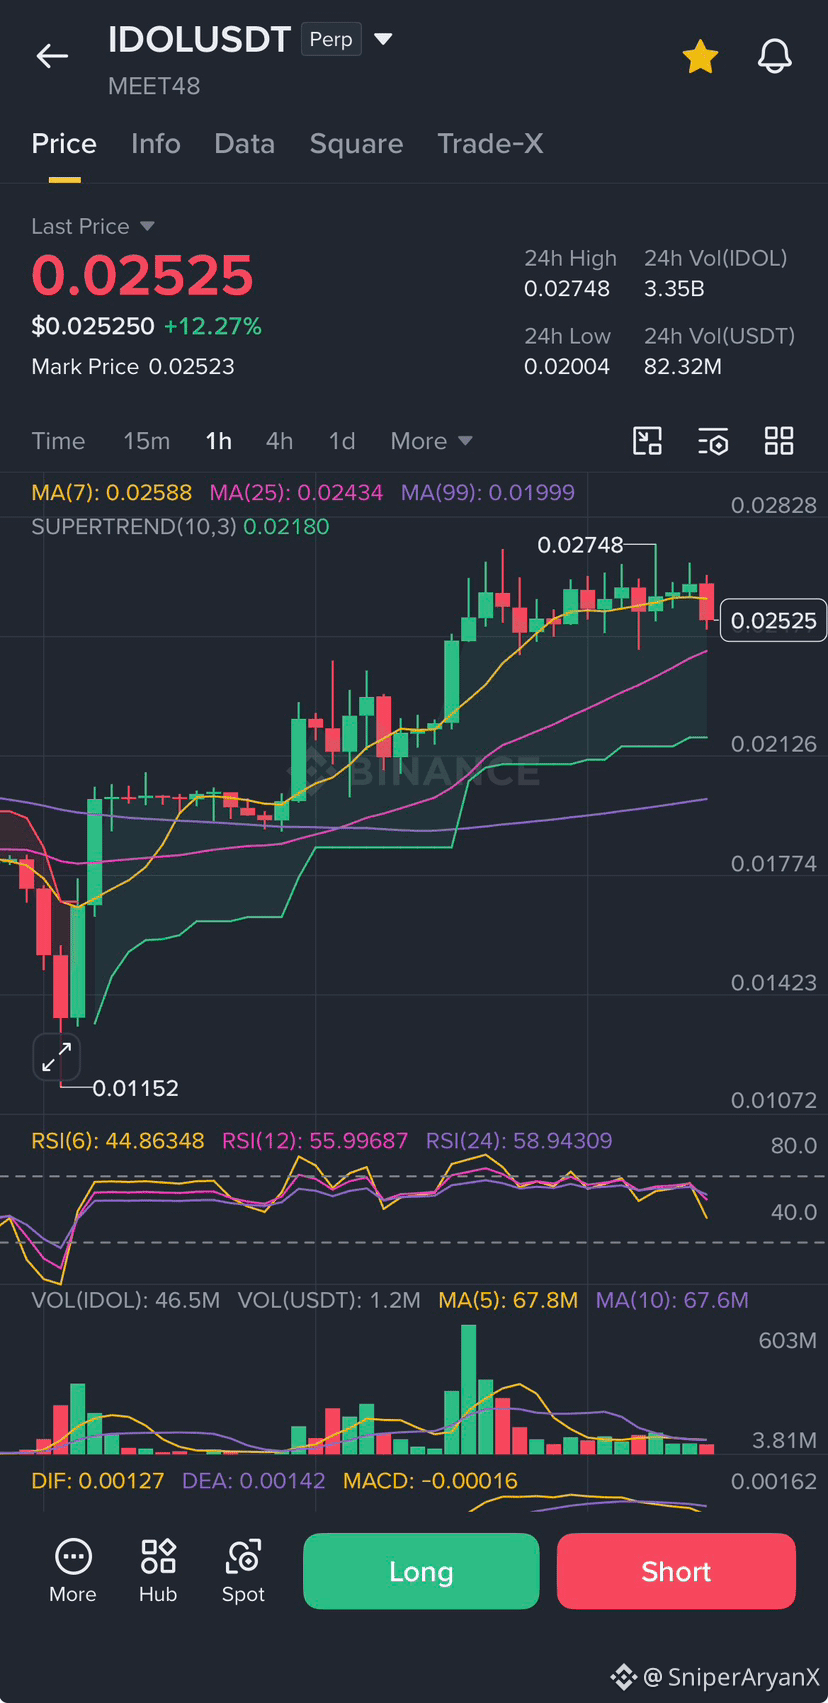
Task: Tap the DEA: 0.00142 label
Action: [254, 1481]
